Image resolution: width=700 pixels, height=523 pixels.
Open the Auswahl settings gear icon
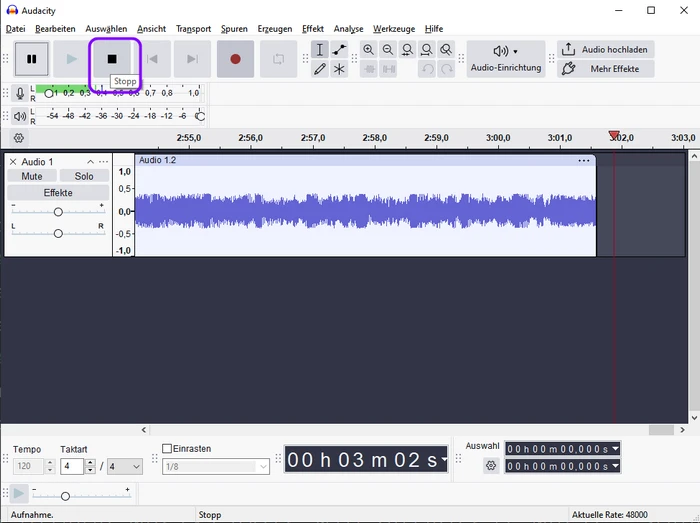pos(491,466)
